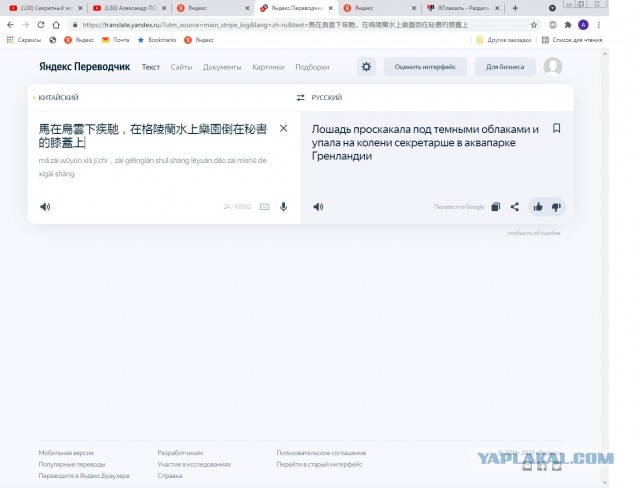Viewport: 640px width, 488px height.
Task: Switch to the YouTube Александр tab
Action: pos(129,8)
